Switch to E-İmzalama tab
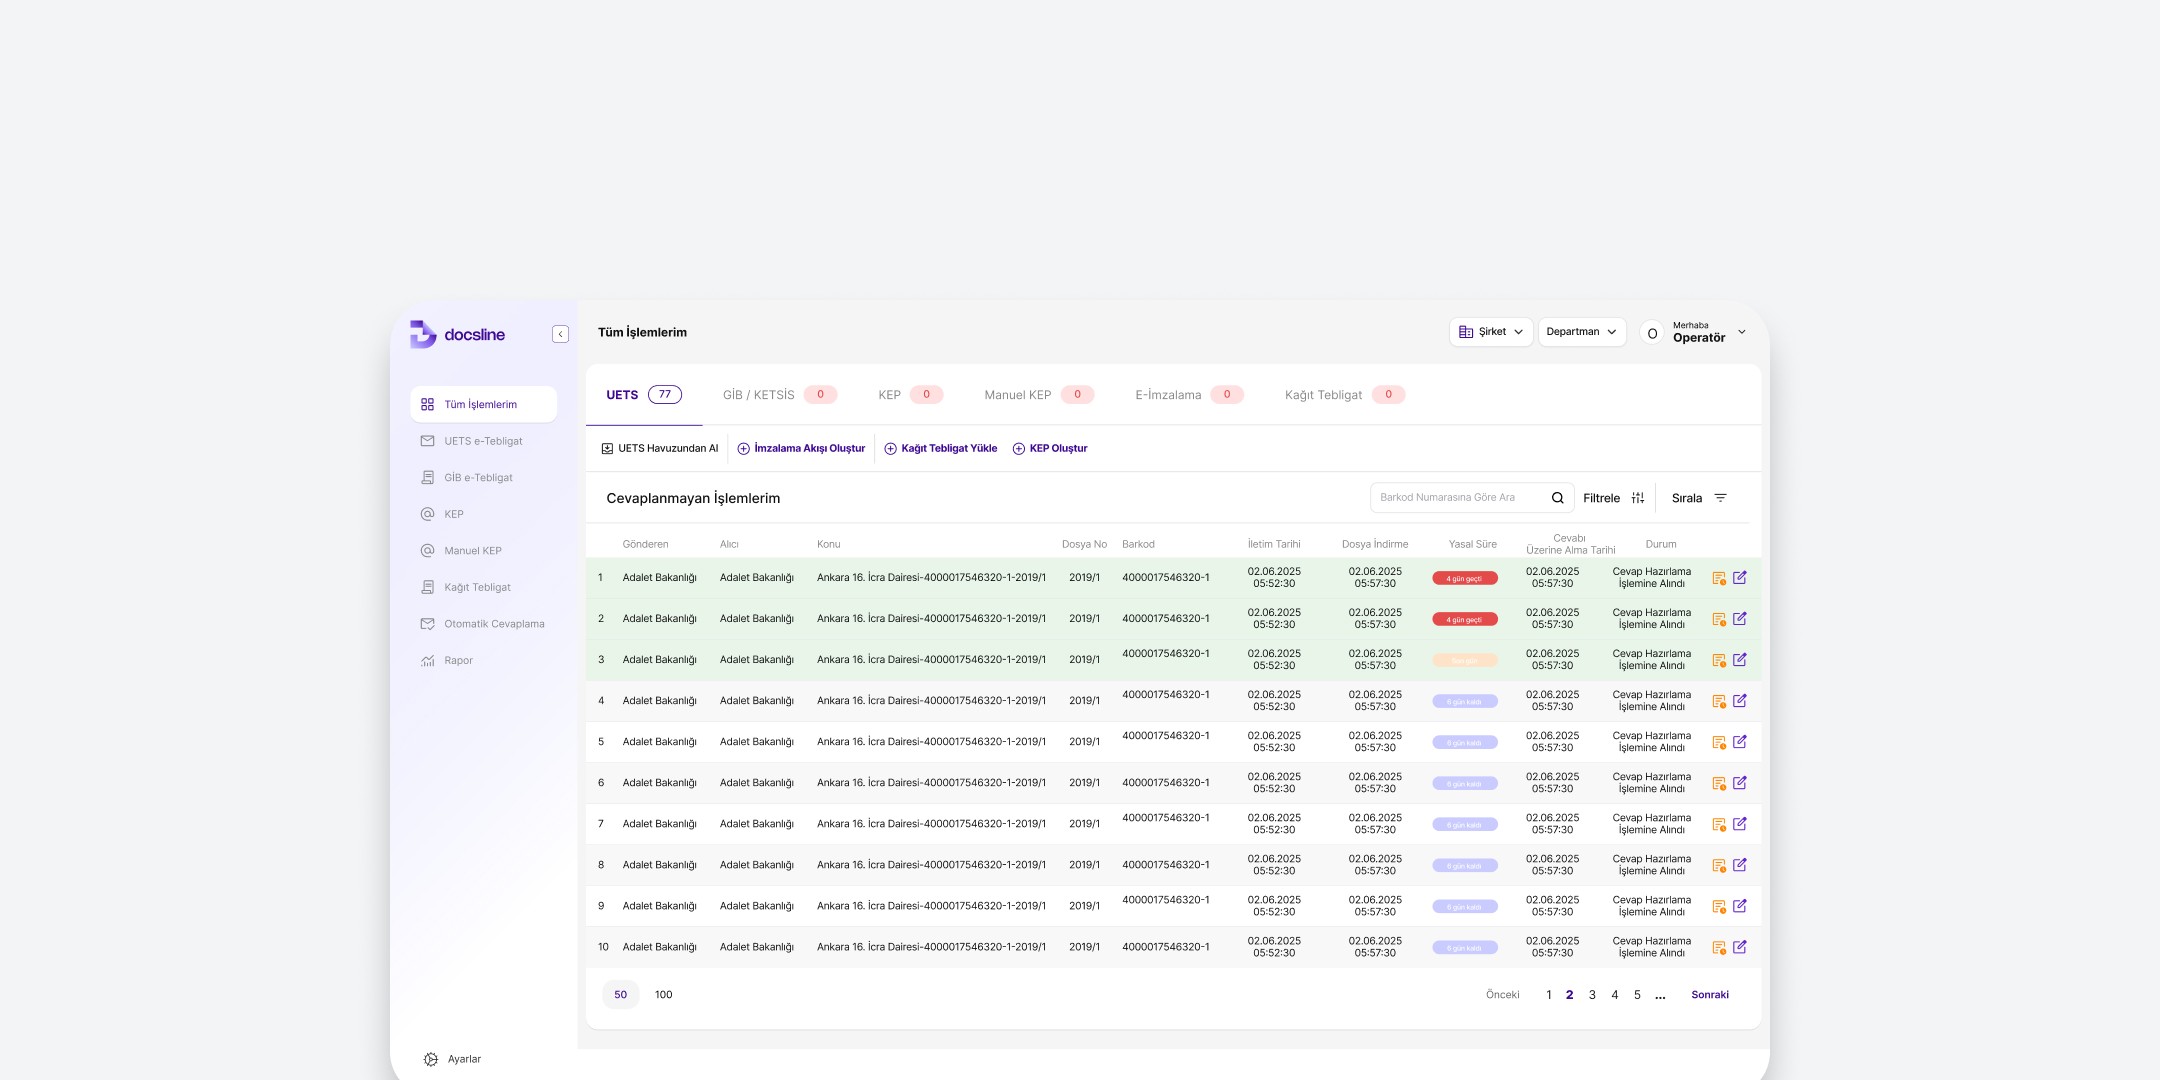This screenshot has height=1080, width=2160. (1168, 395)
